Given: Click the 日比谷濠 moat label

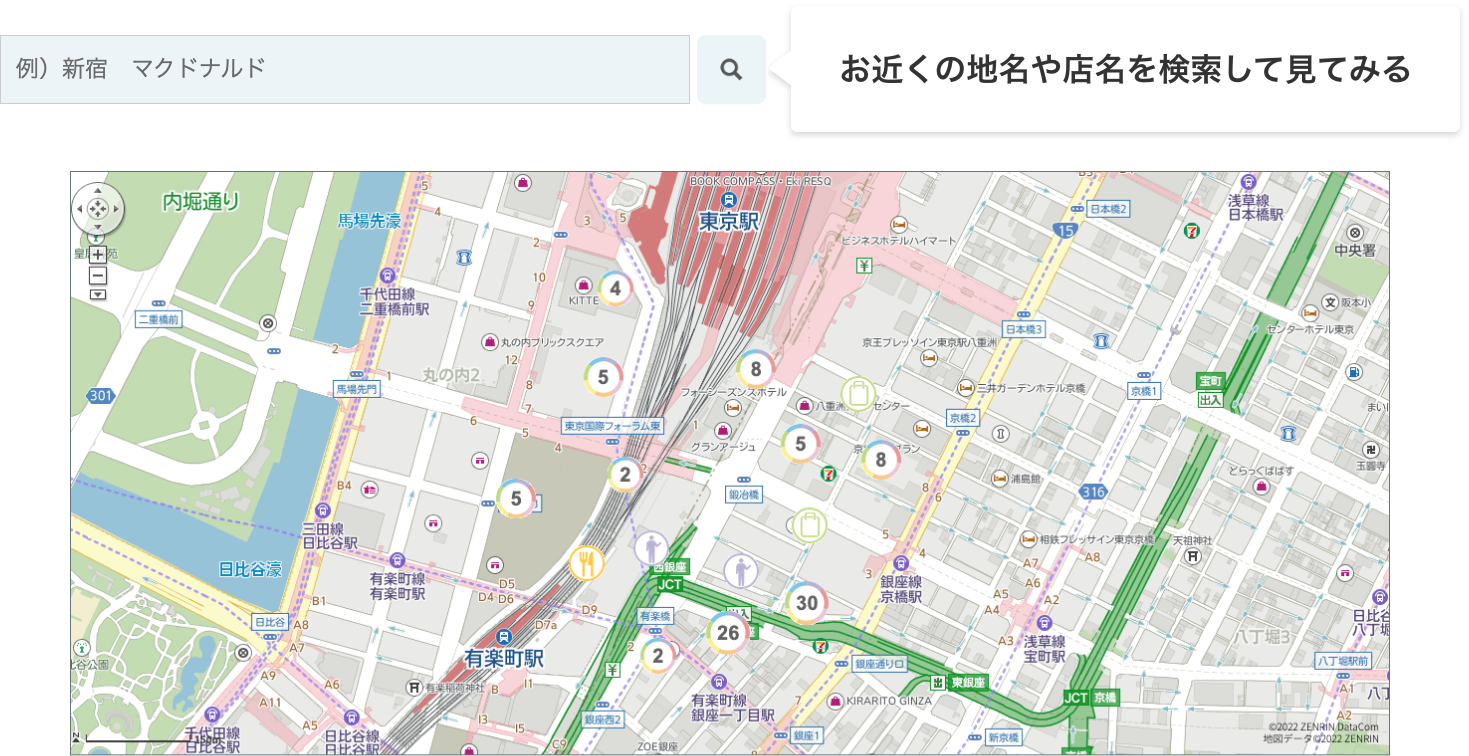Looking at the screenshot, I should pos(250,570).
